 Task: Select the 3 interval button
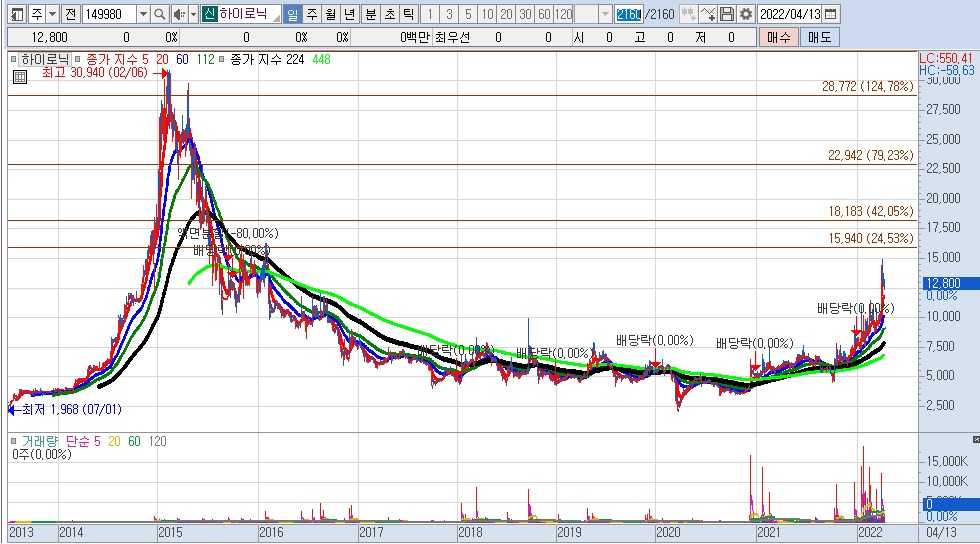click(449, 14)
